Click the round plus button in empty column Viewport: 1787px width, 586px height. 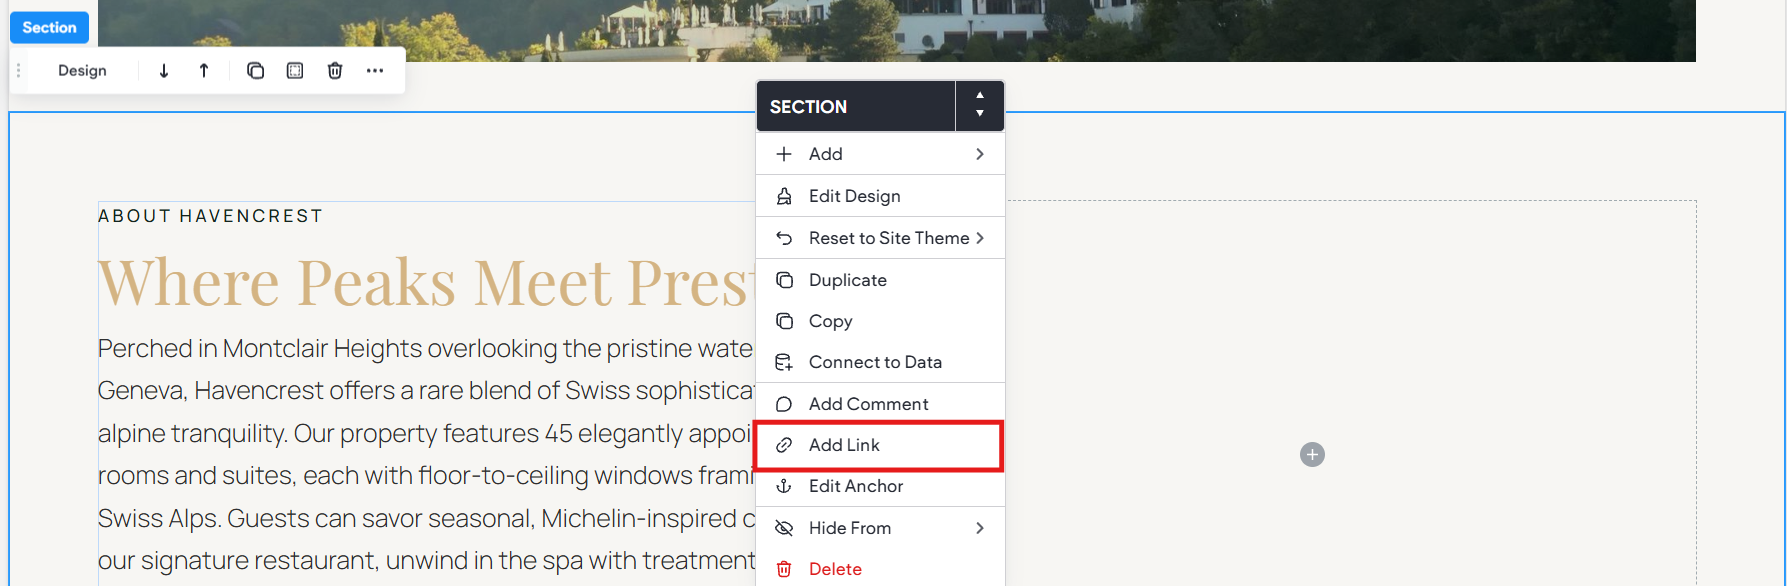point(1312,455)
